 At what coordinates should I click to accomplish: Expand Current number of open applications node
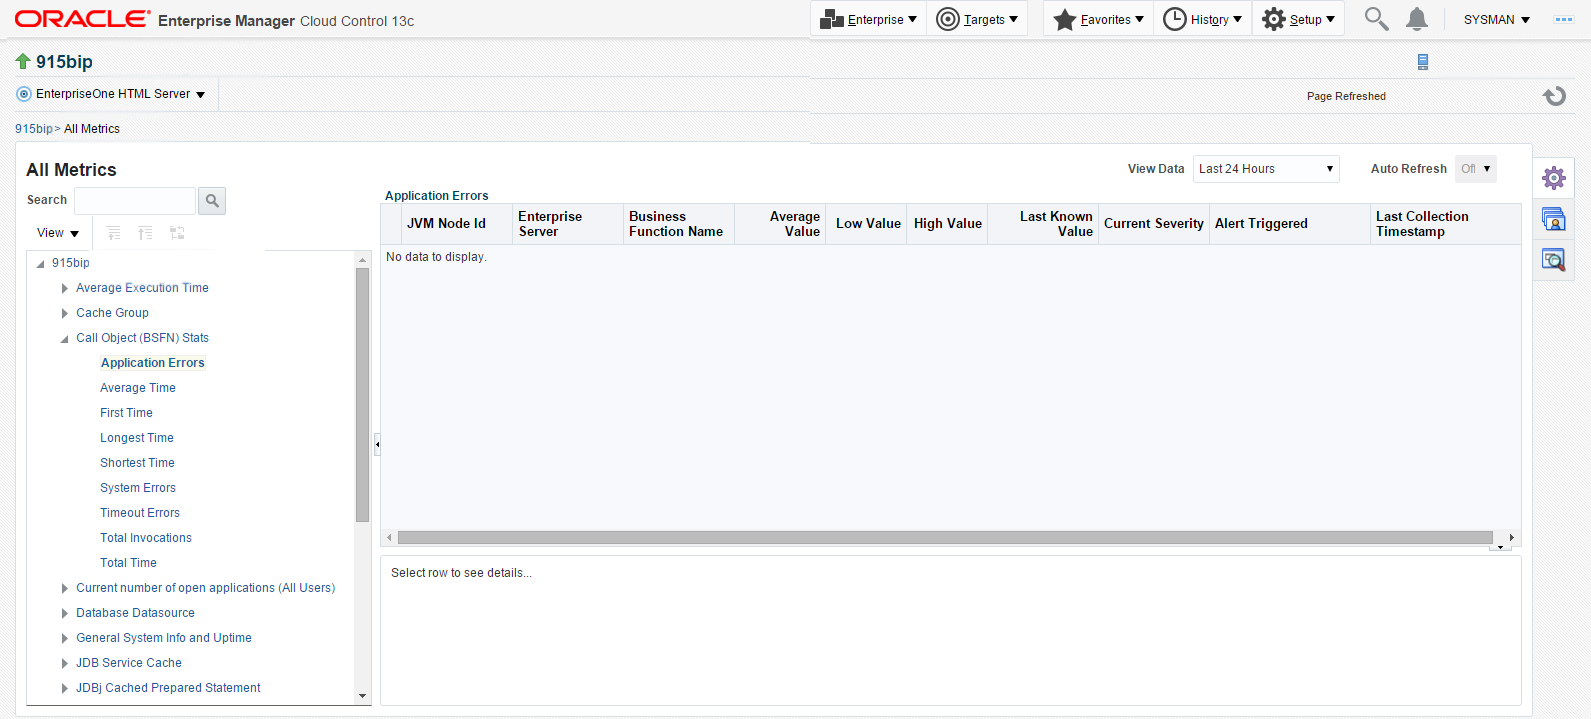65,588
